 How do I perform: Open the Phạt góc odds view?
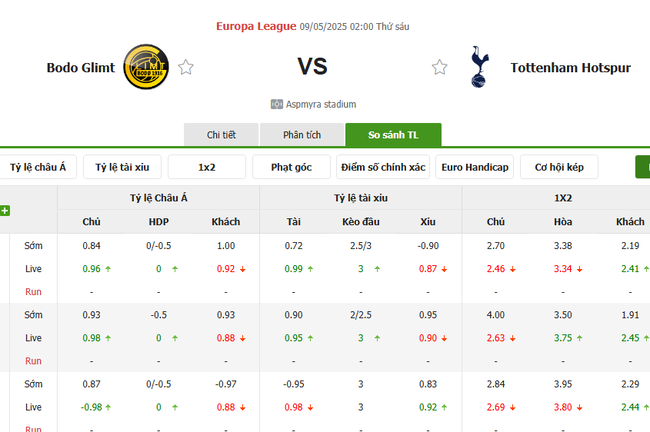pyautogui.click(x=292, y=167)
